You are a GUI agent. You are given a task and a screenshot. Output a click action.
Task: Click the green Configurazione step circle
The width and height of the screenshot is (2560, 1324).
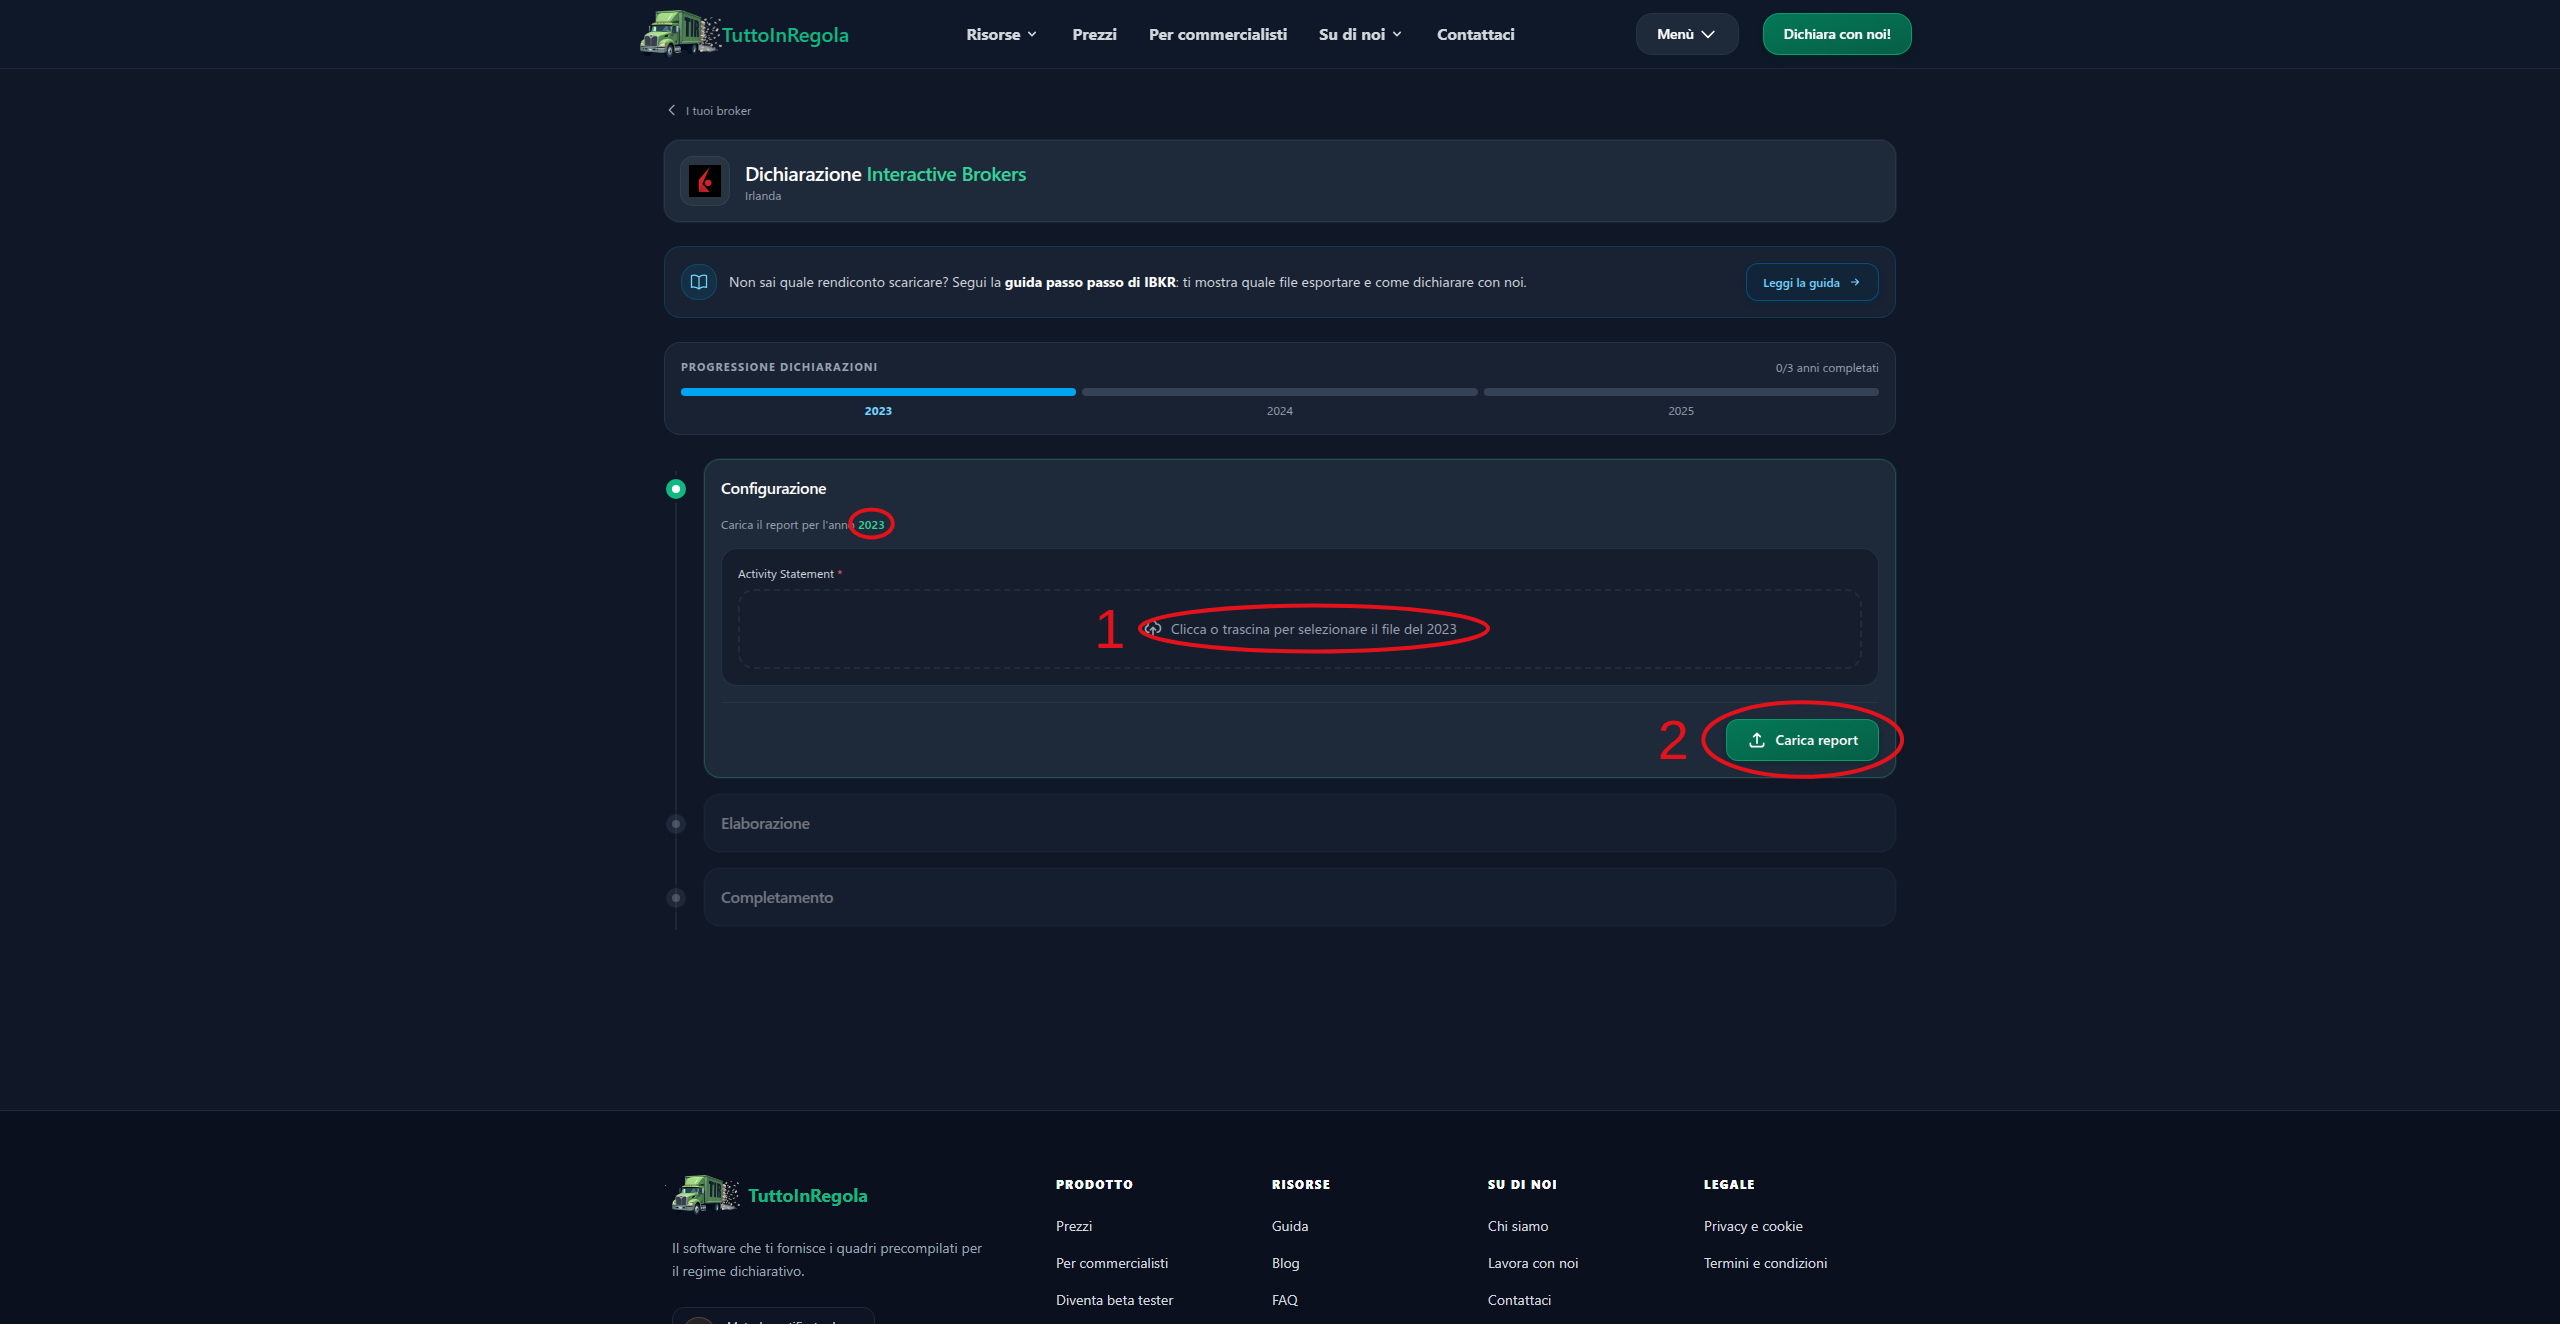(676, 489)
